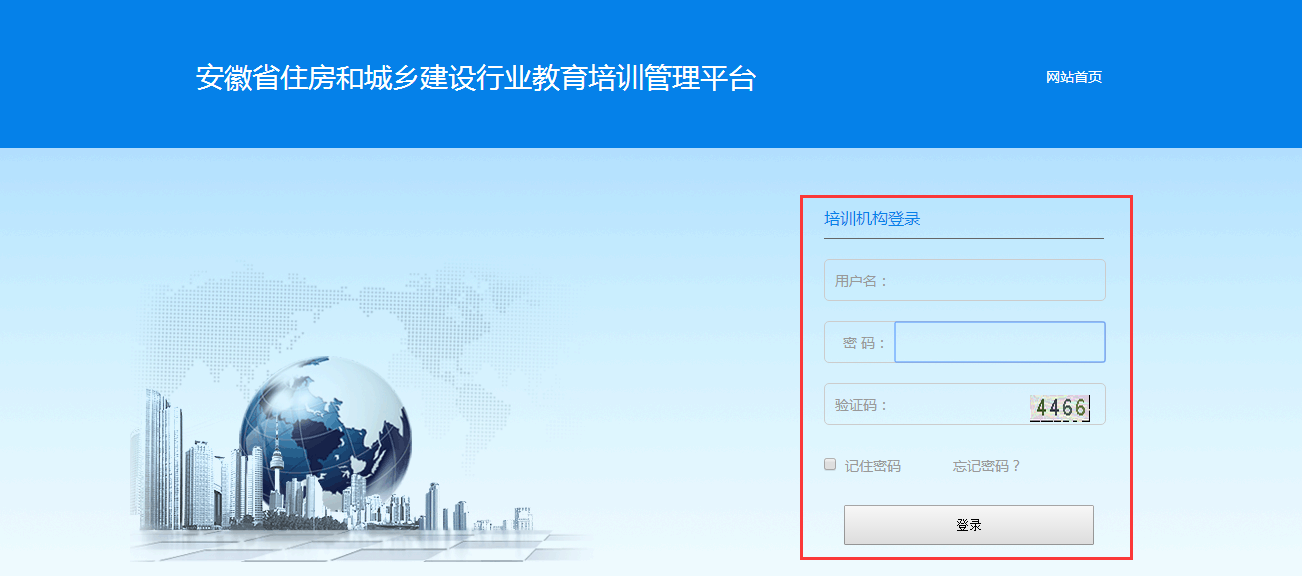The height and width of the screenshot is (576, 1302).
Task: Focus the 验证码 input field
Action: coord(927,404)
